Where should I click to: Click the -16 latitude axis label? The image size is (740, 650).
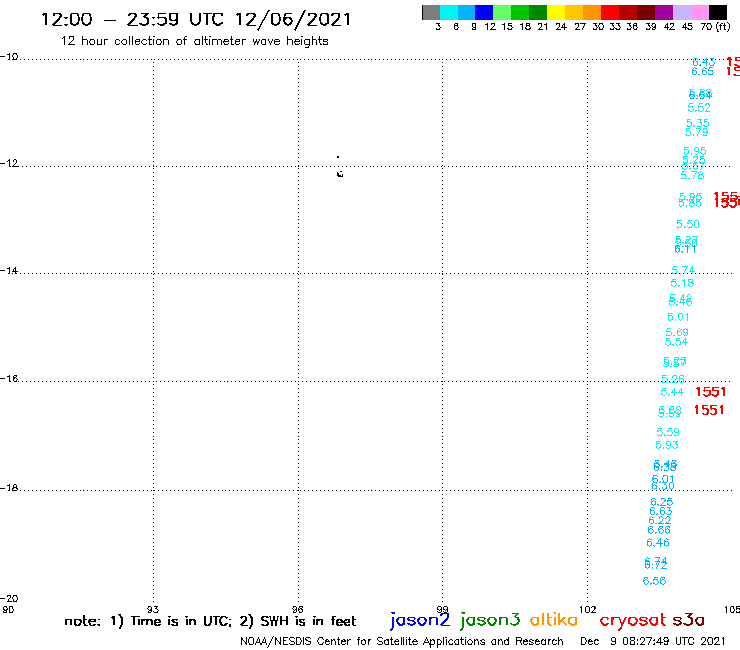pos(9,379)
